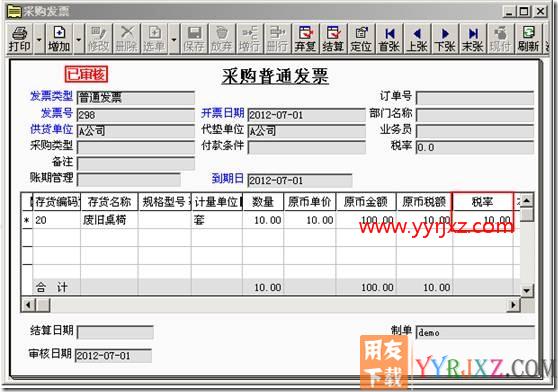This screenshot has width=558, height=392.
Task: Click the 原币金额 column header
Action: pyautogui.click(x=366, y=202)
